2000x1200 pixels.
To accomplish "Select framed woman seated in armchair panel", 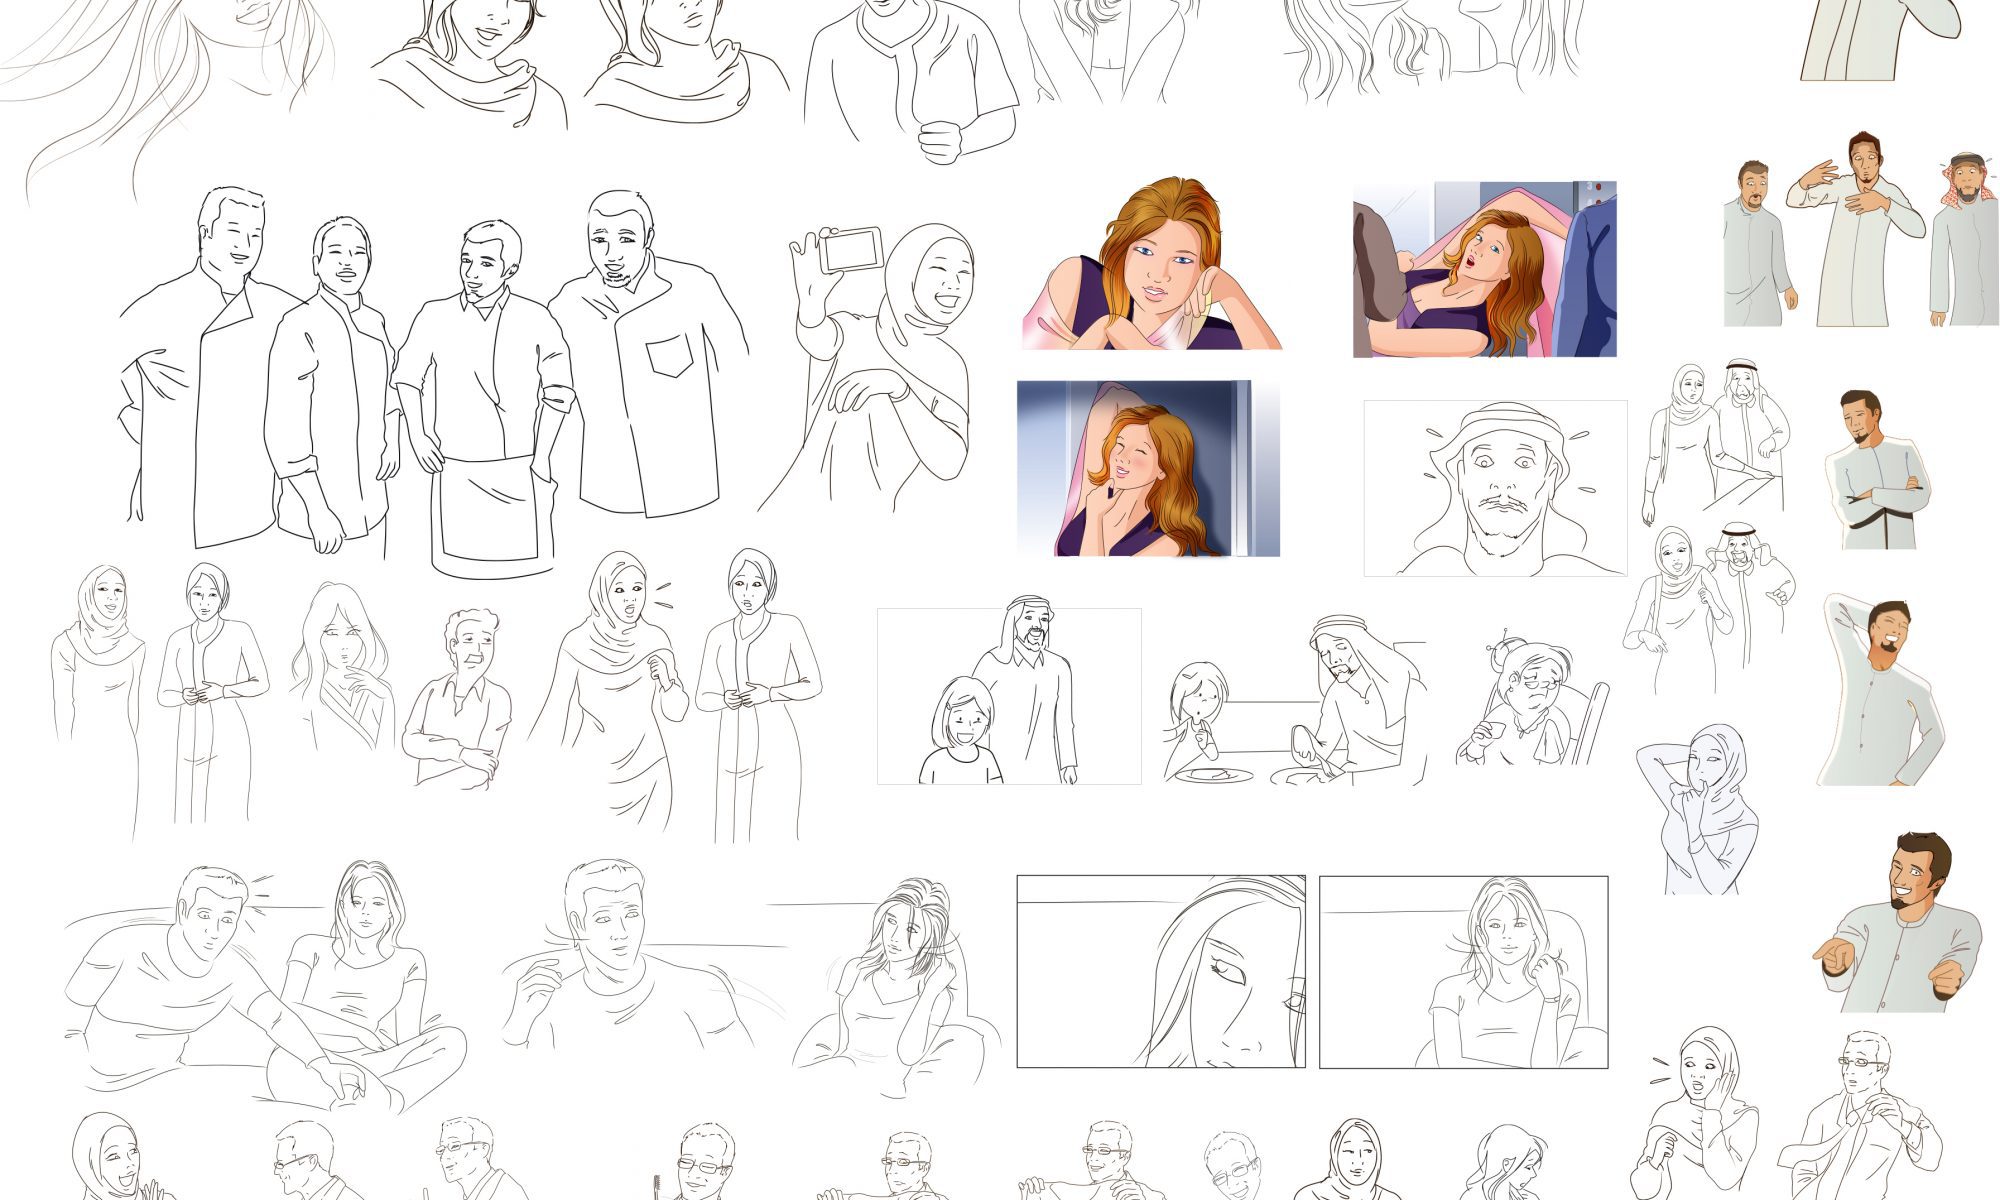I will click(1463, 972).
